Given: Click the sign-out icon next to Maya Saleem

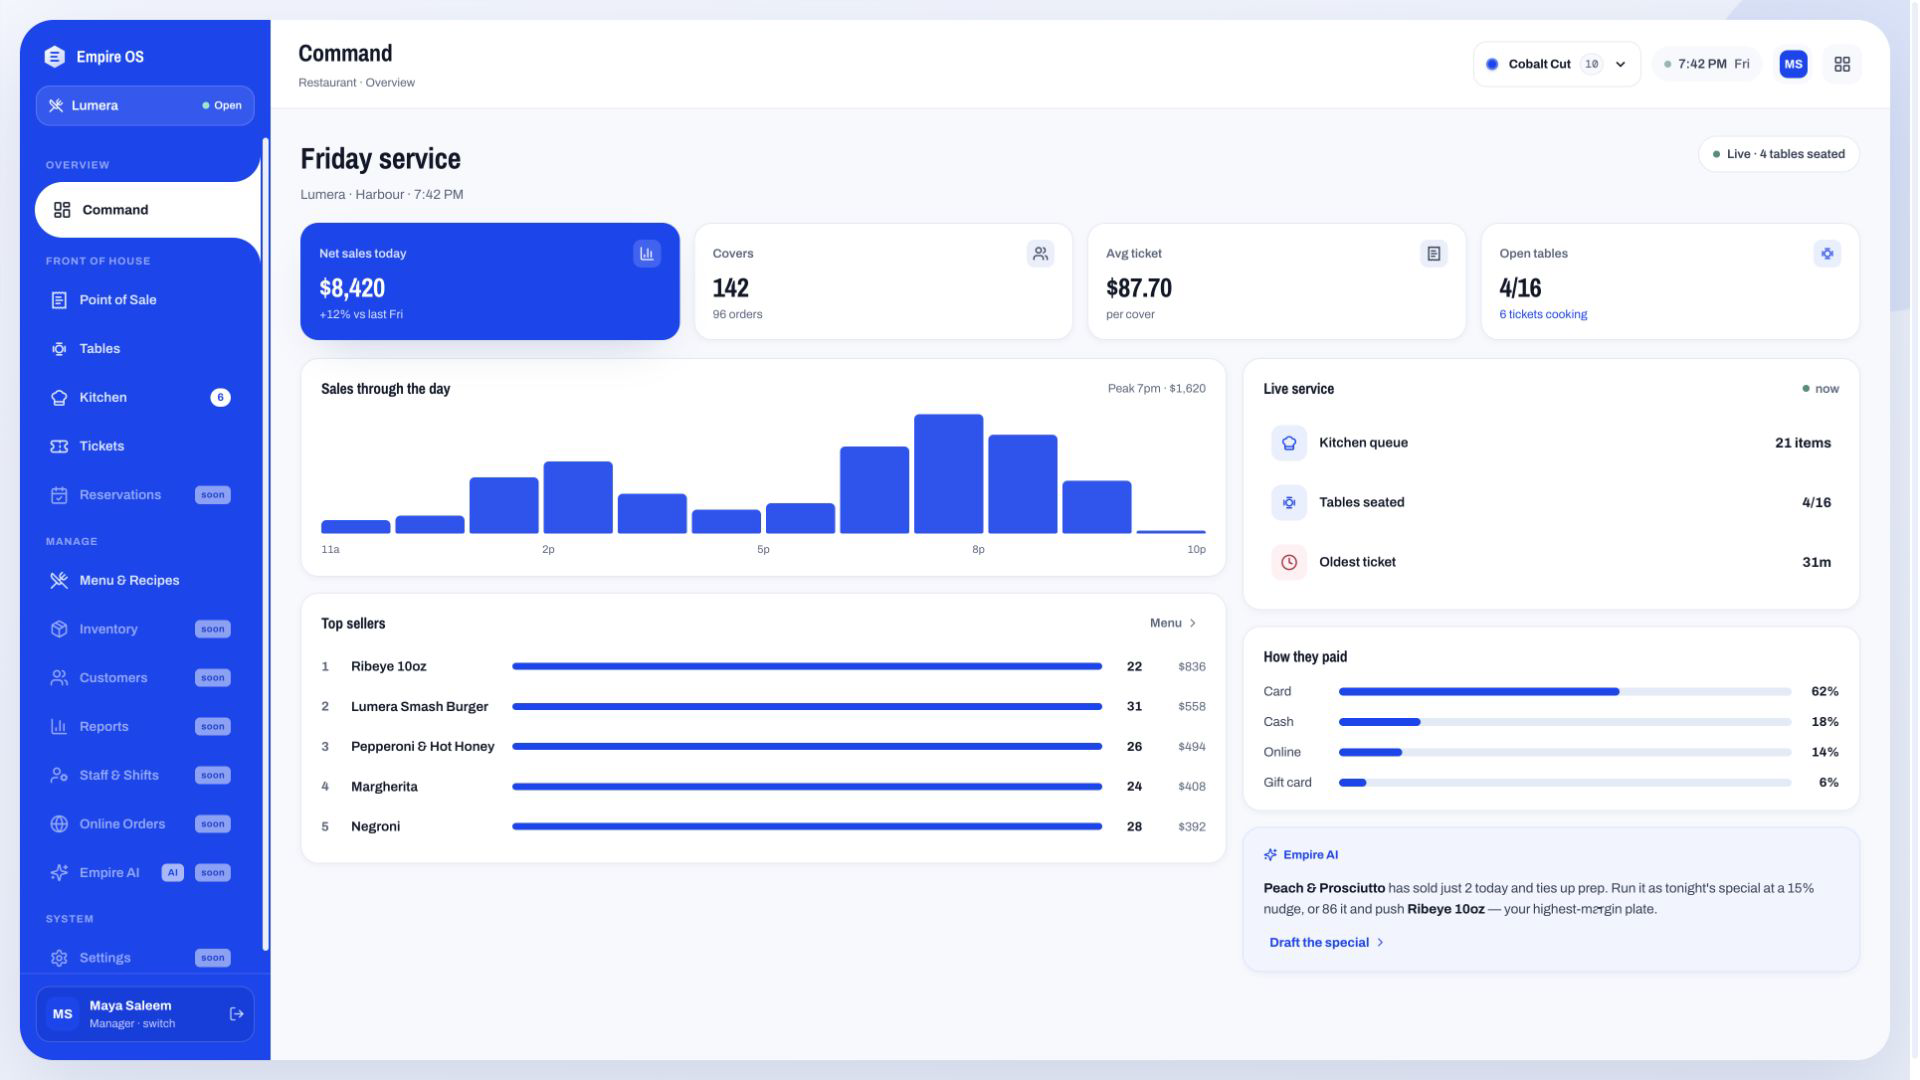Looking at the screenshot, I should [236, 1014].
